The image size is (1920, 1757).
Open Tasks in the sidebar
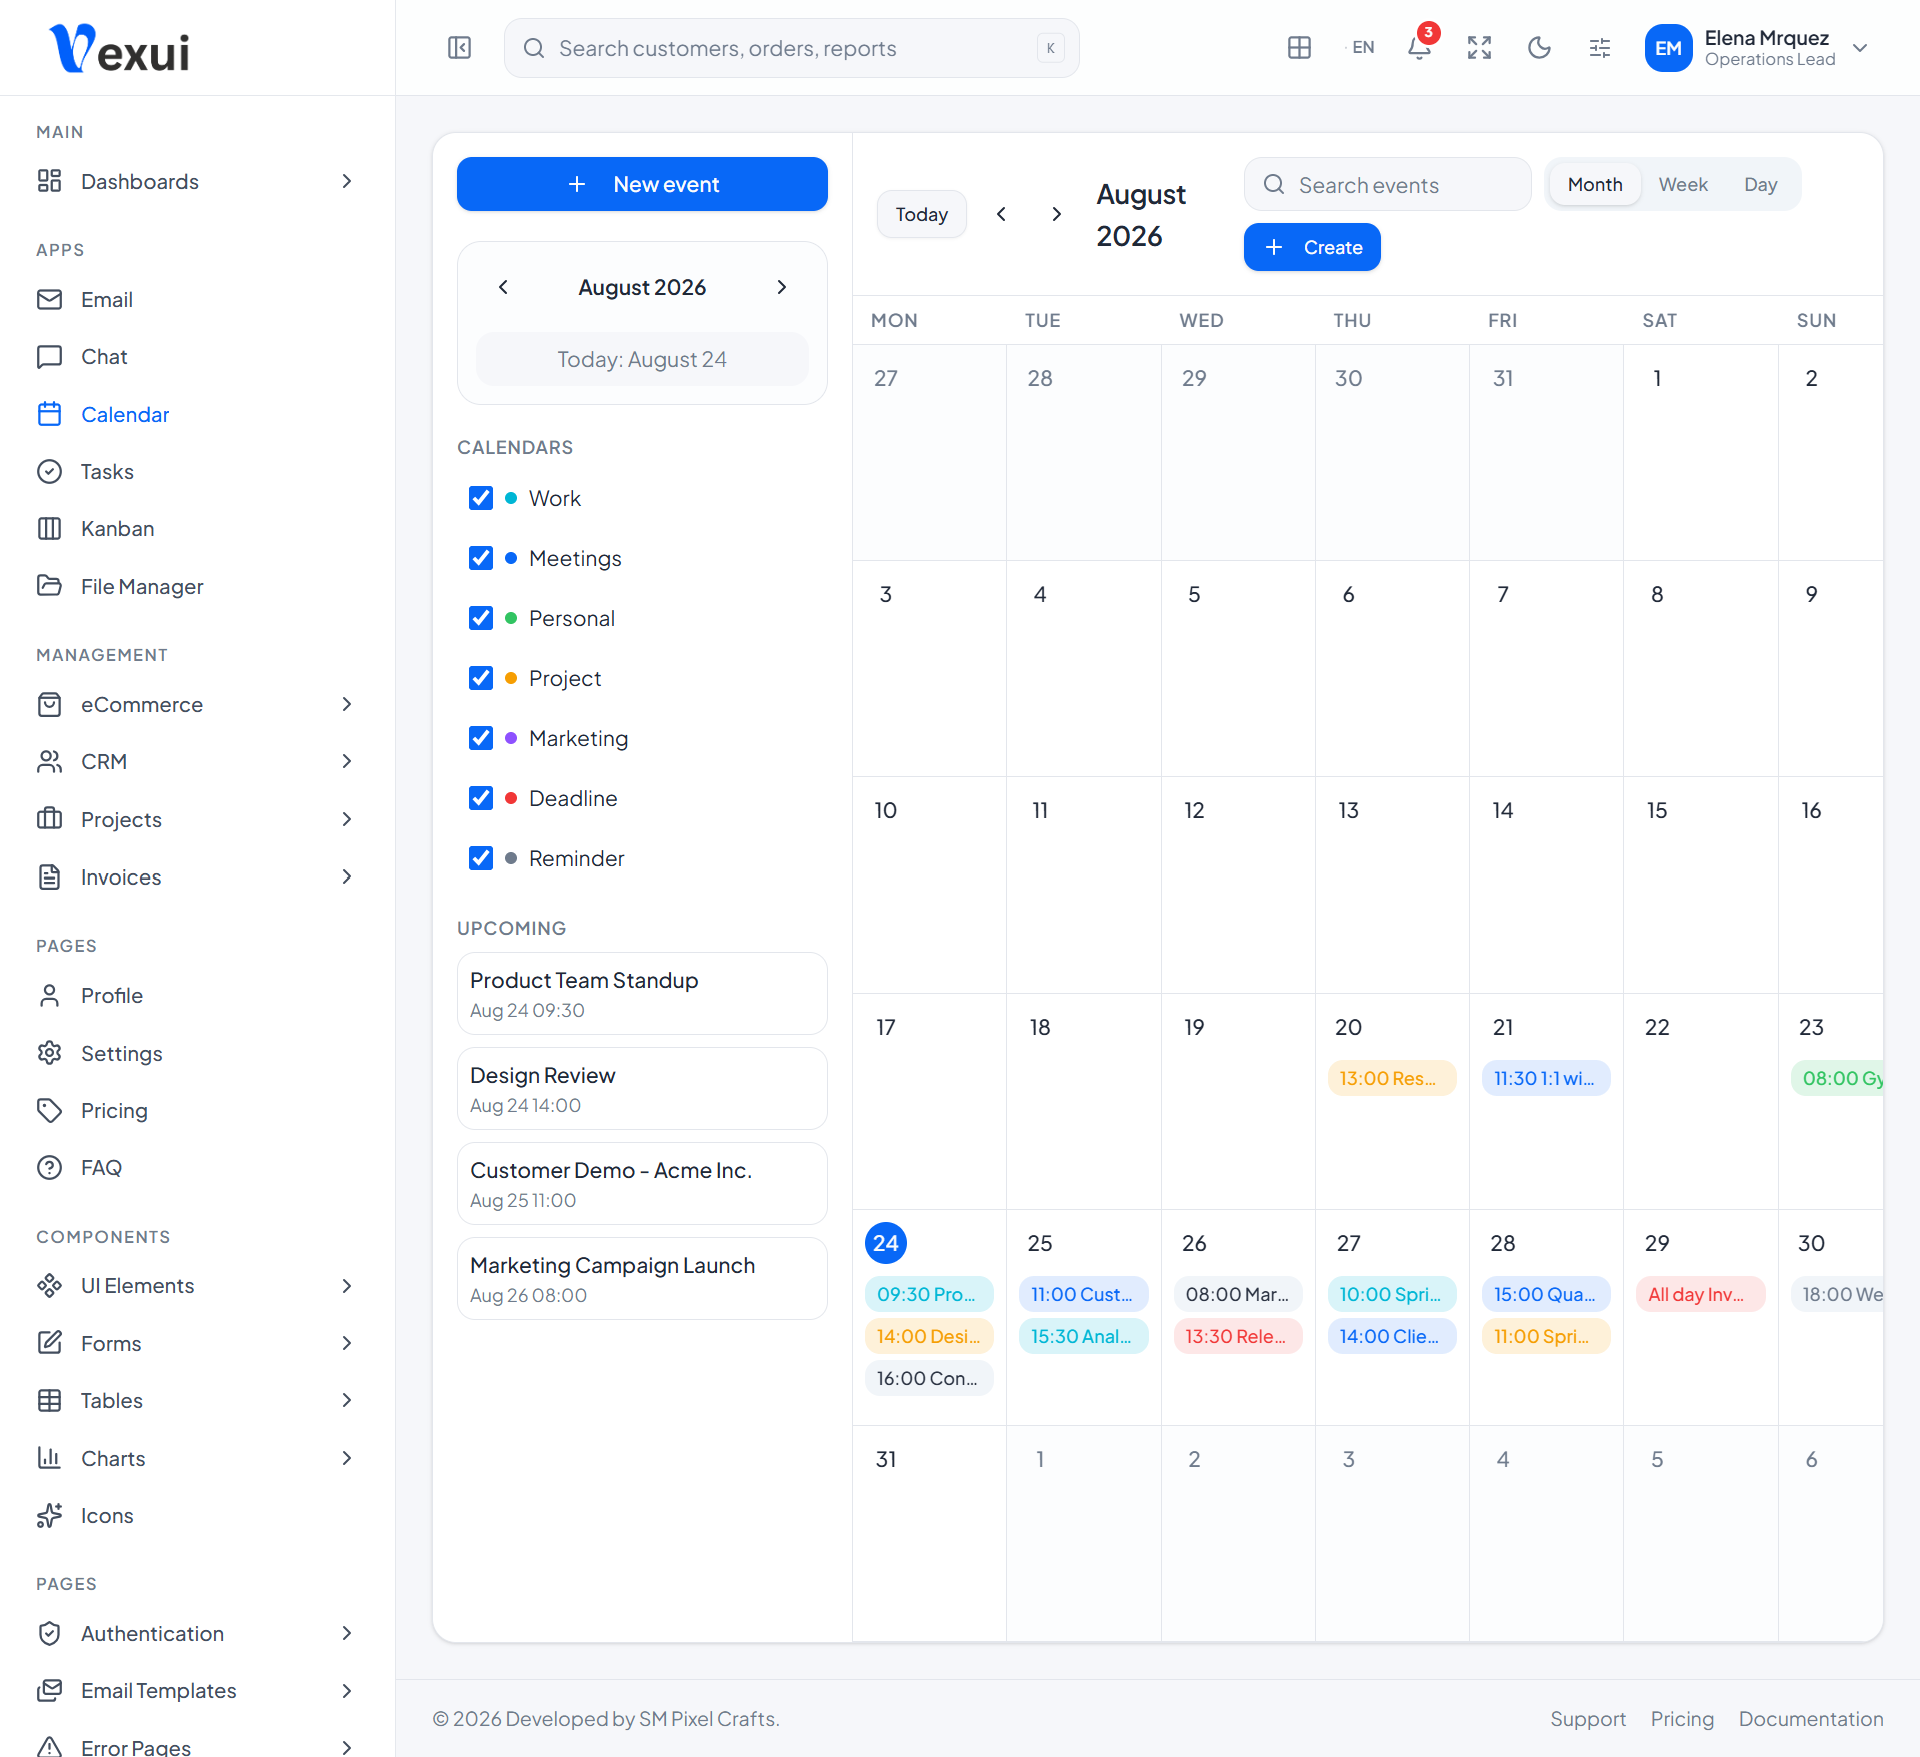[x=197, y=472]
